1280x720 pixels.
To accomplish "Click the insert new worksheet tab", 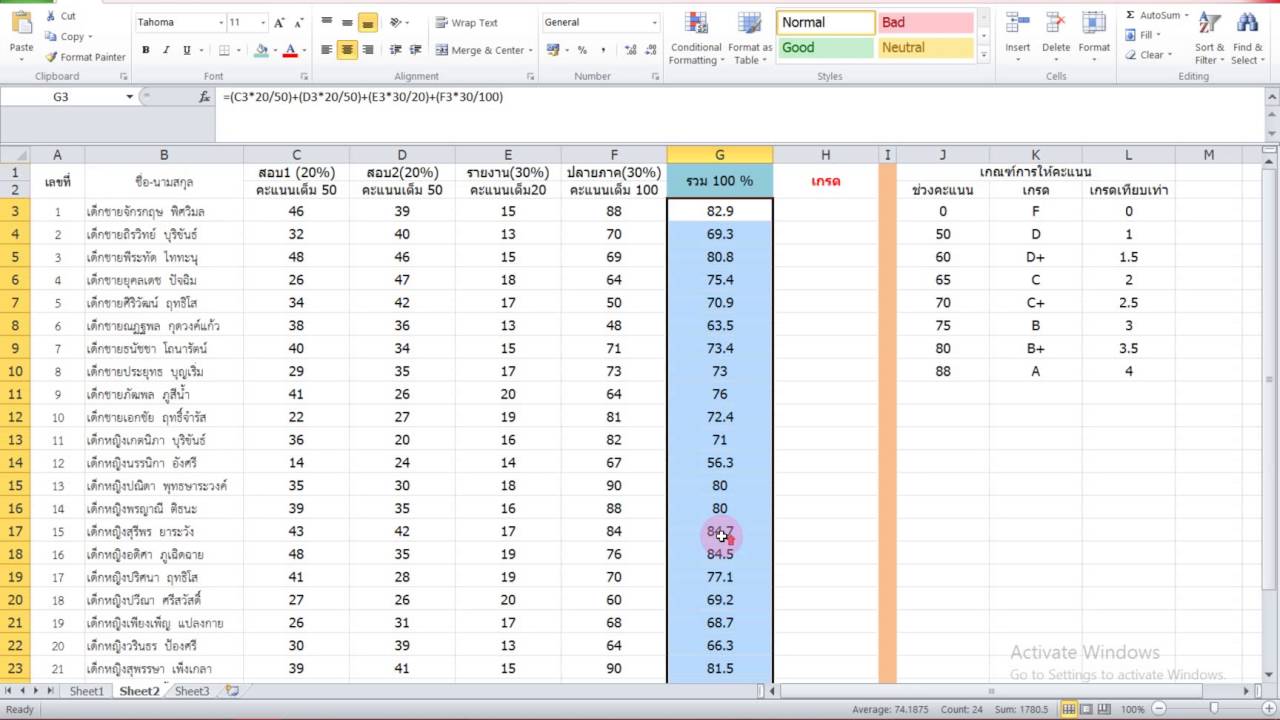I will click(x=232, y=691).
